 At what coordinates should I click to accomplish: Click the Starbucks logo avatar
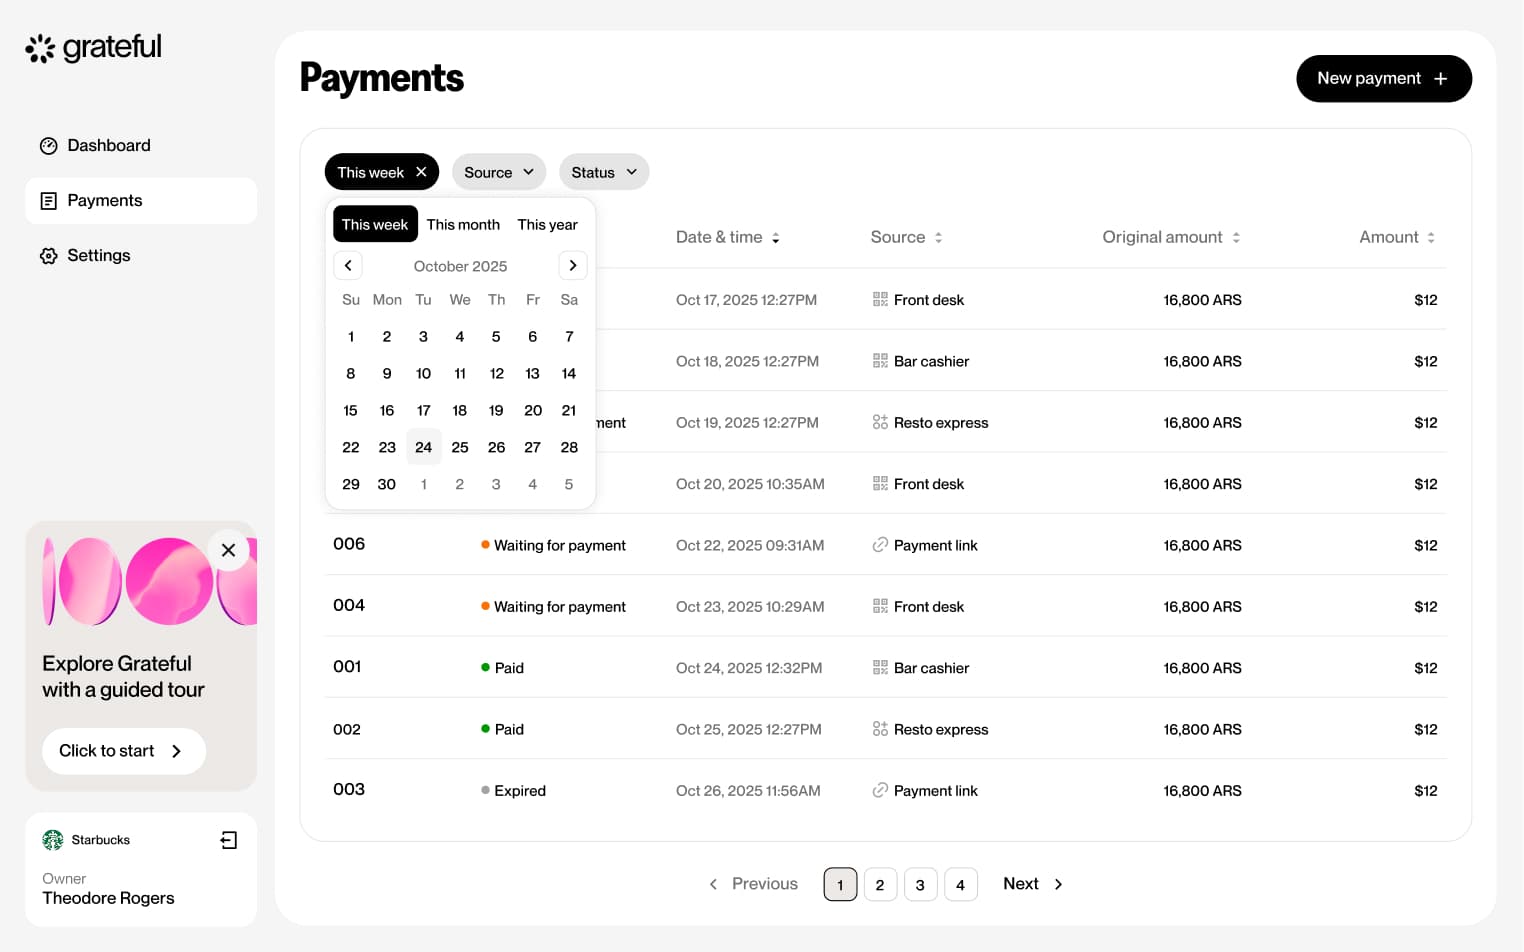point(53,840)
